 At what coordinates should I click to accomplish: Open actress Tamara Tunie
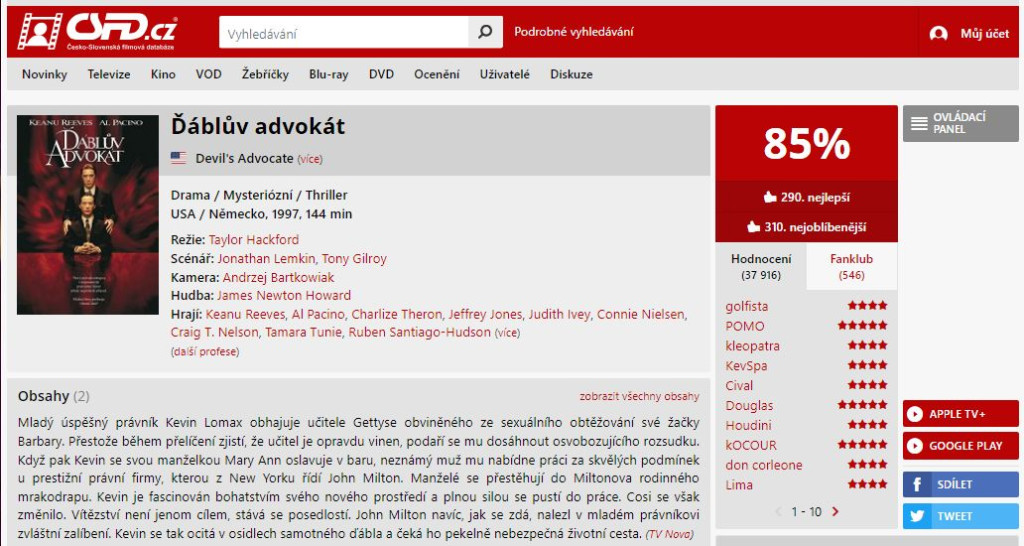point(304,332)
